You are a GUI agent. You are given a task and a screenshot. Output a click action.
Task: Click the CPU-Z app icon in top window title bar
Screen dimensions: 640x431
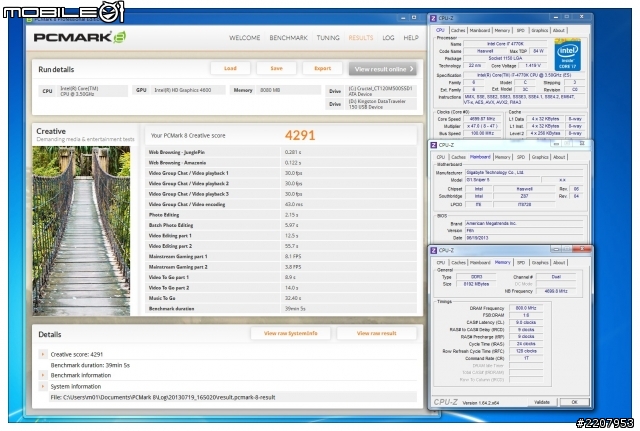[433, 18]
